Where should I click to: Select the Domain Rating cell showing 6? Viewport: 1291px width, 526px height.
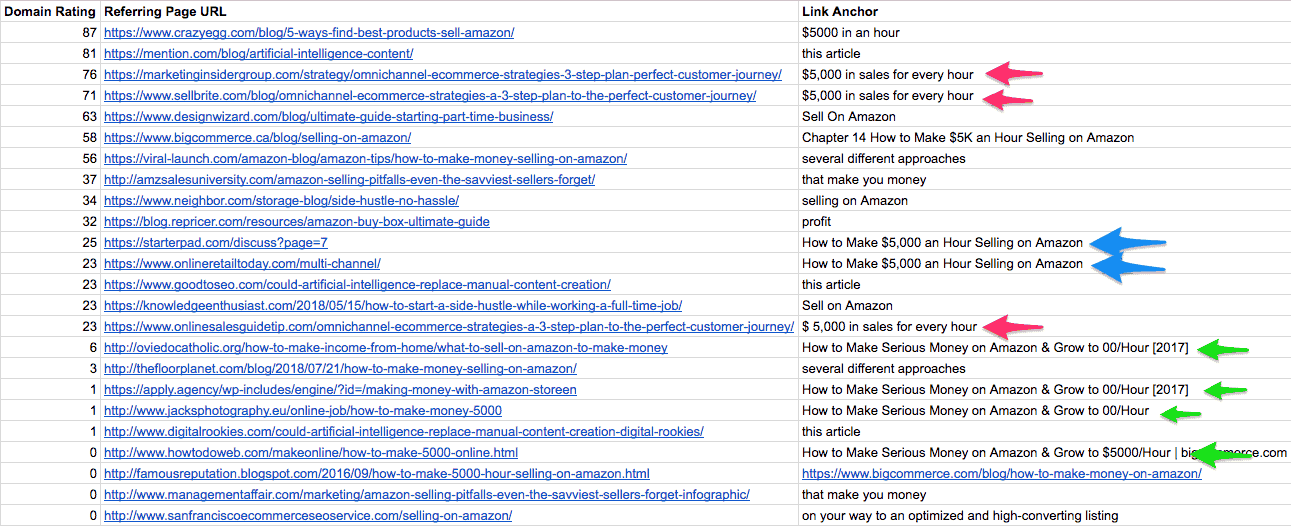(49, 347)
